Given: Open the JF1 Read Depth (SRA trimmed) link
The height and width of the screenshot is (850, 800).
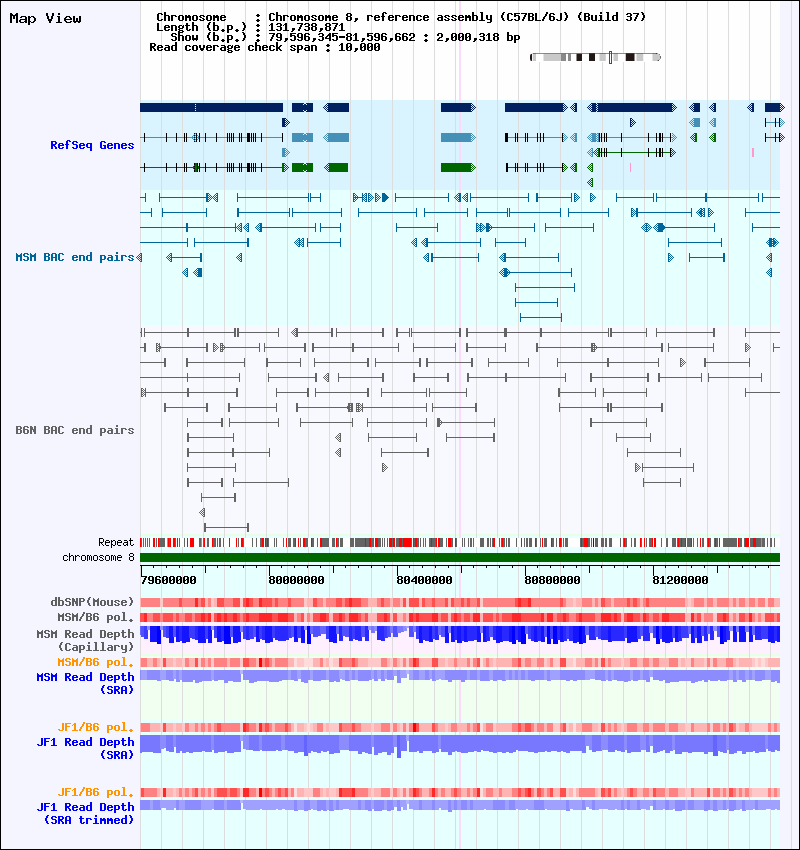Looking at the screenshot, I should tap(85, 814).
